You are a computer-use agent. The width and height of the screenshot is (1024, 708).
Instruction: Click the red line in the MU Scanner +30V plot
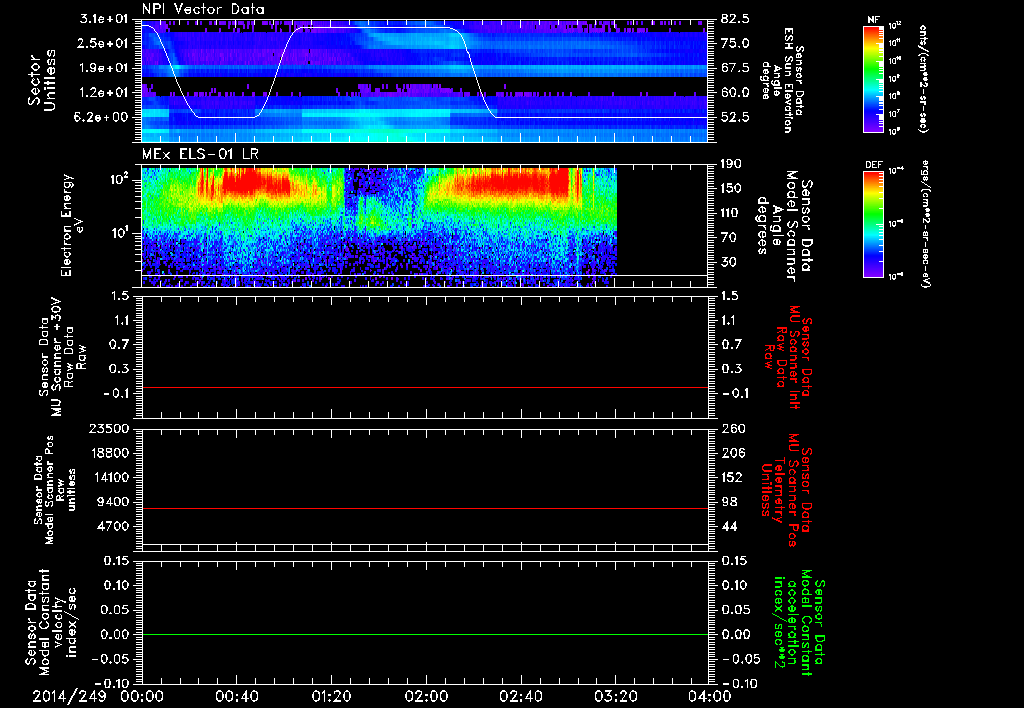(425, 387)
